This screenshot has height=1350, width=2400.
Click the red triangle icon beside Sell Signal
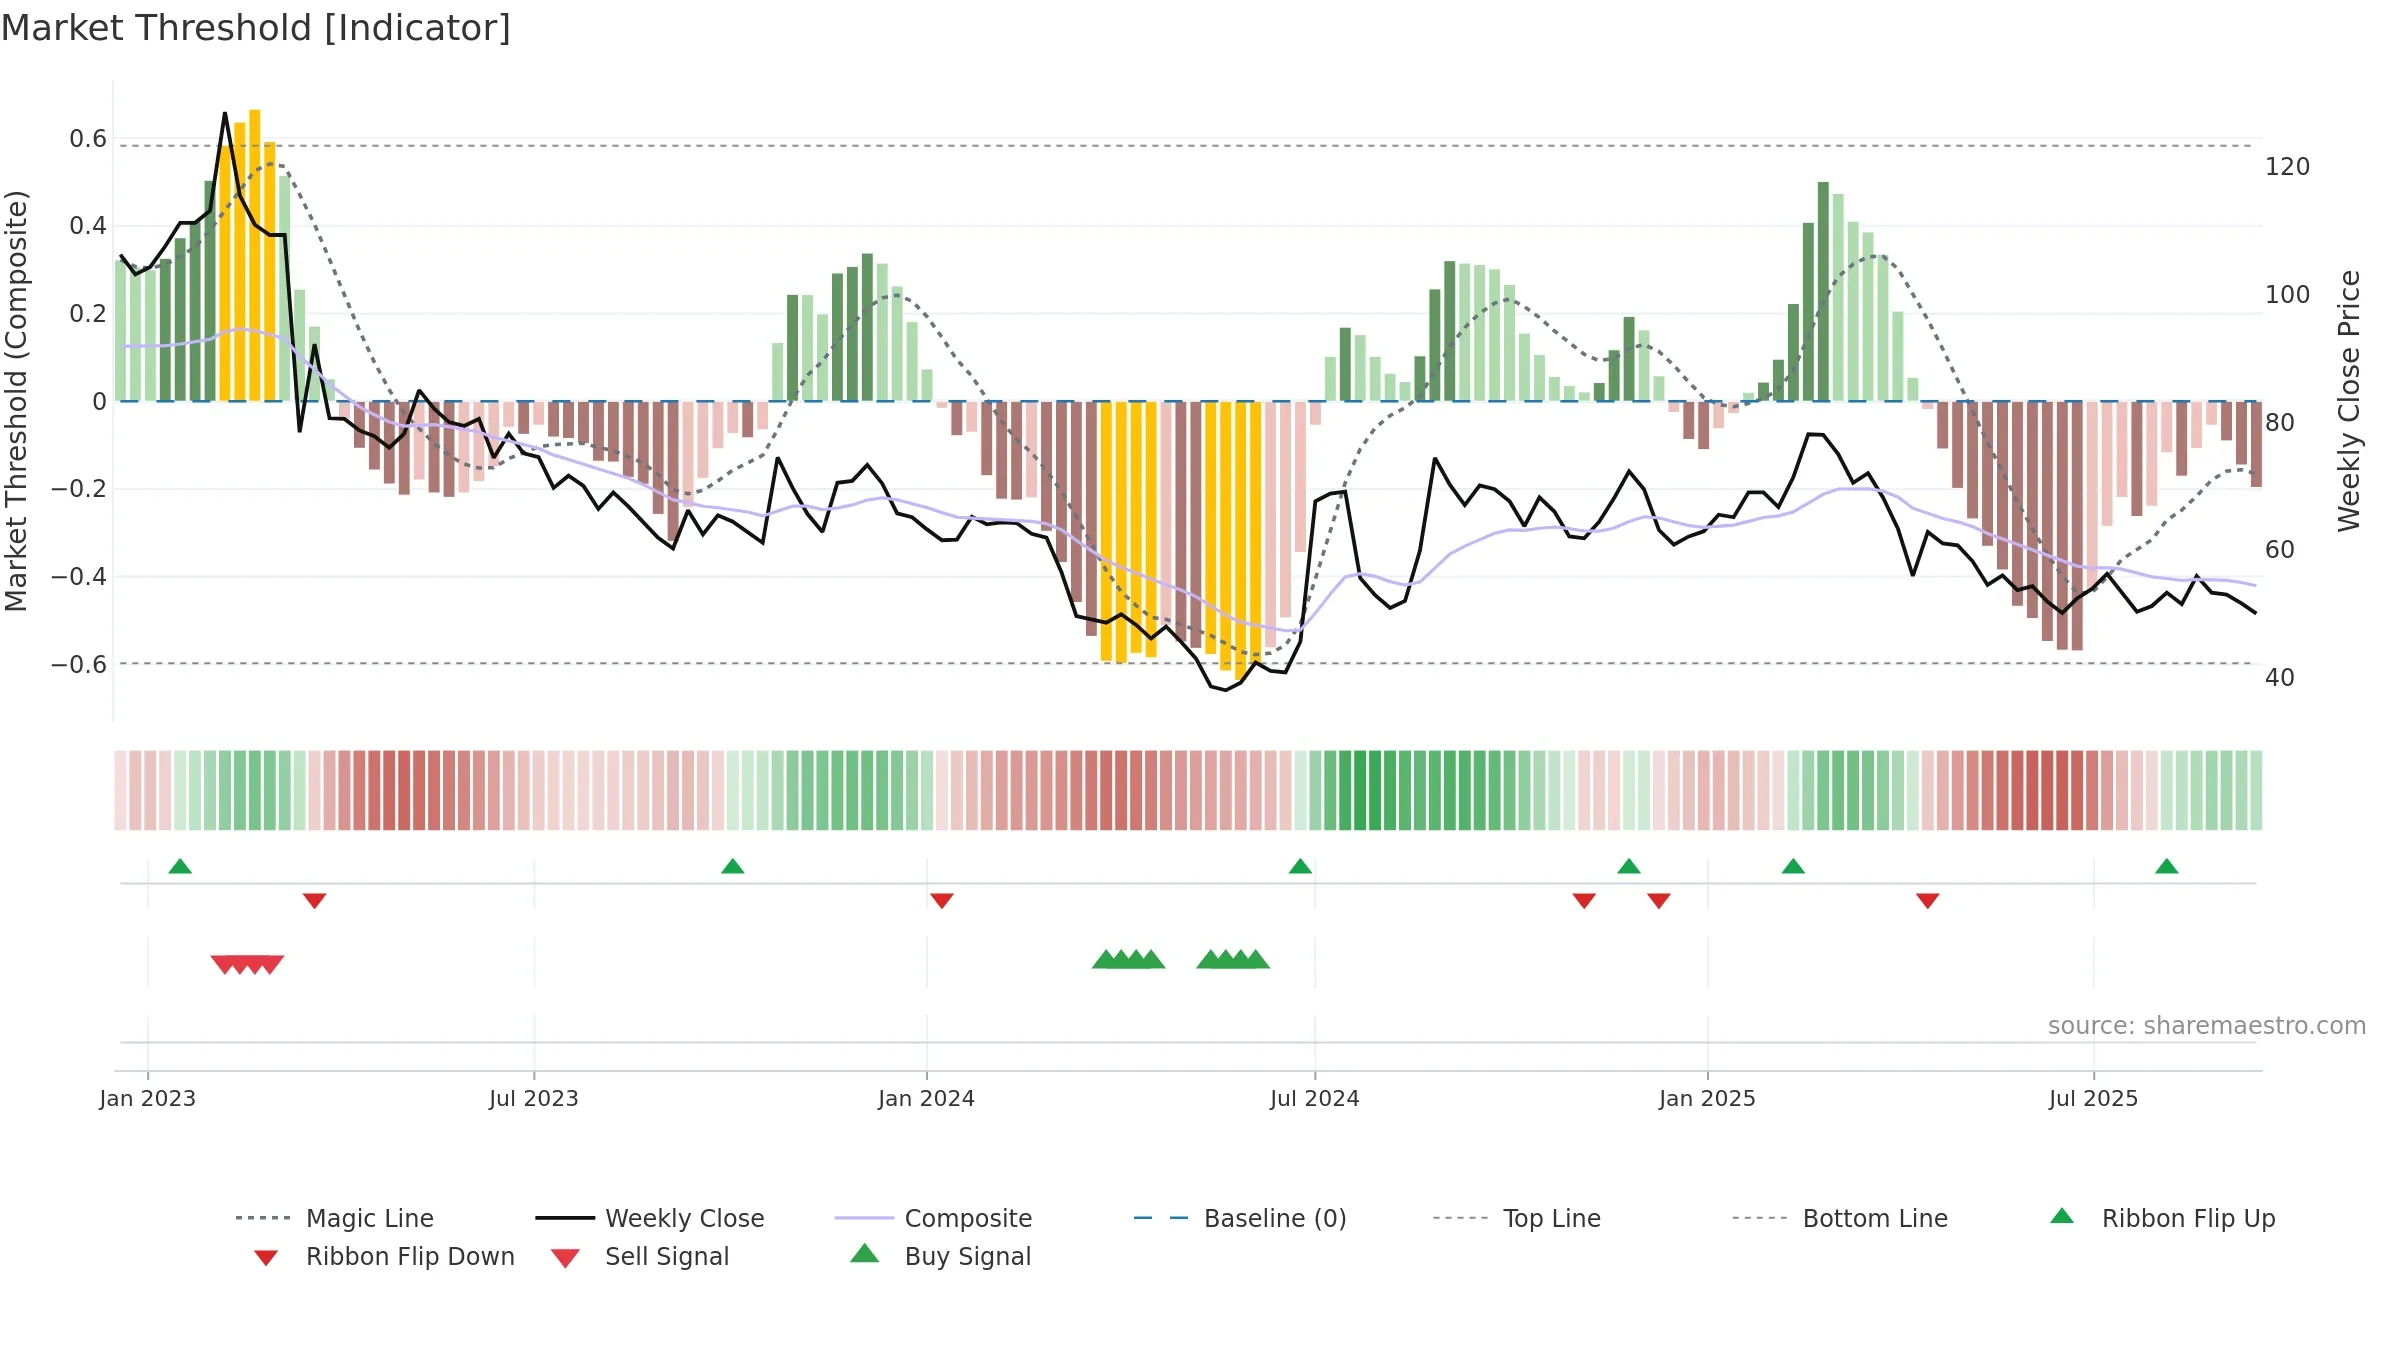click(x=565, y=1258)
